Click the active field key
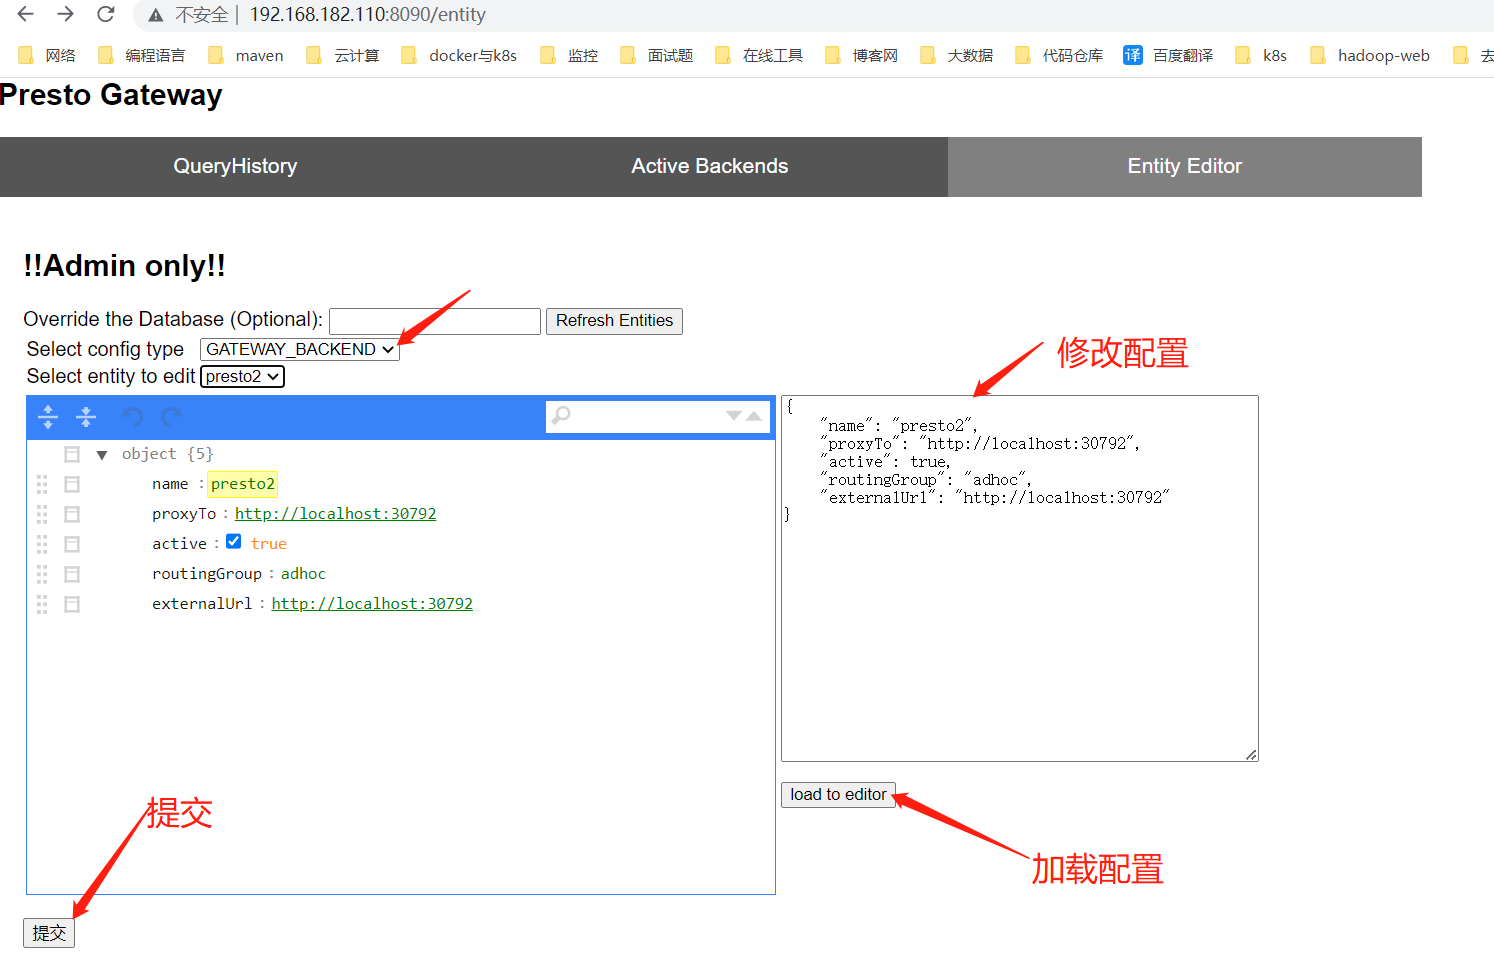This screenshot has width=1494, height=960. [180, 544]
